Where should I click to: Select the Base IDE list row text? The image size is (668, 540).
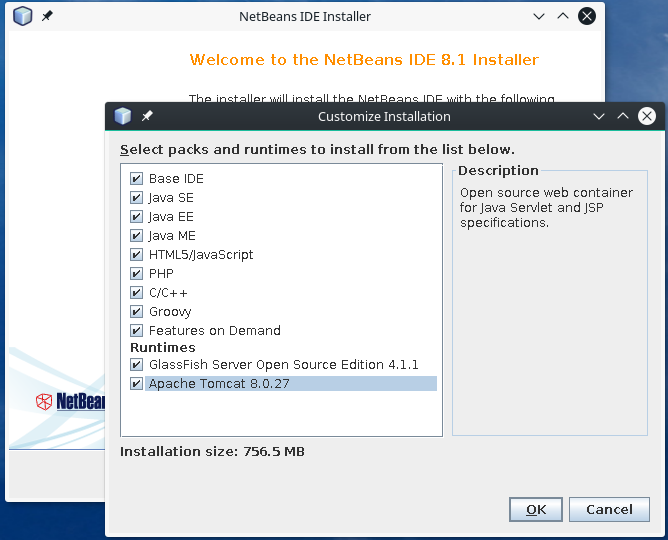[x=176, y=178]
